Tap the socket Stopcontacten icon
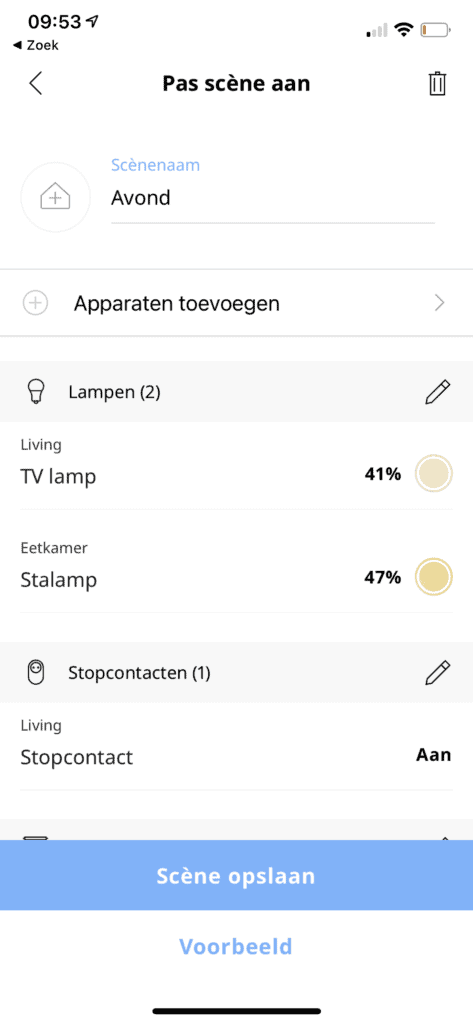The image size is (473, 1024). (35, 673)
